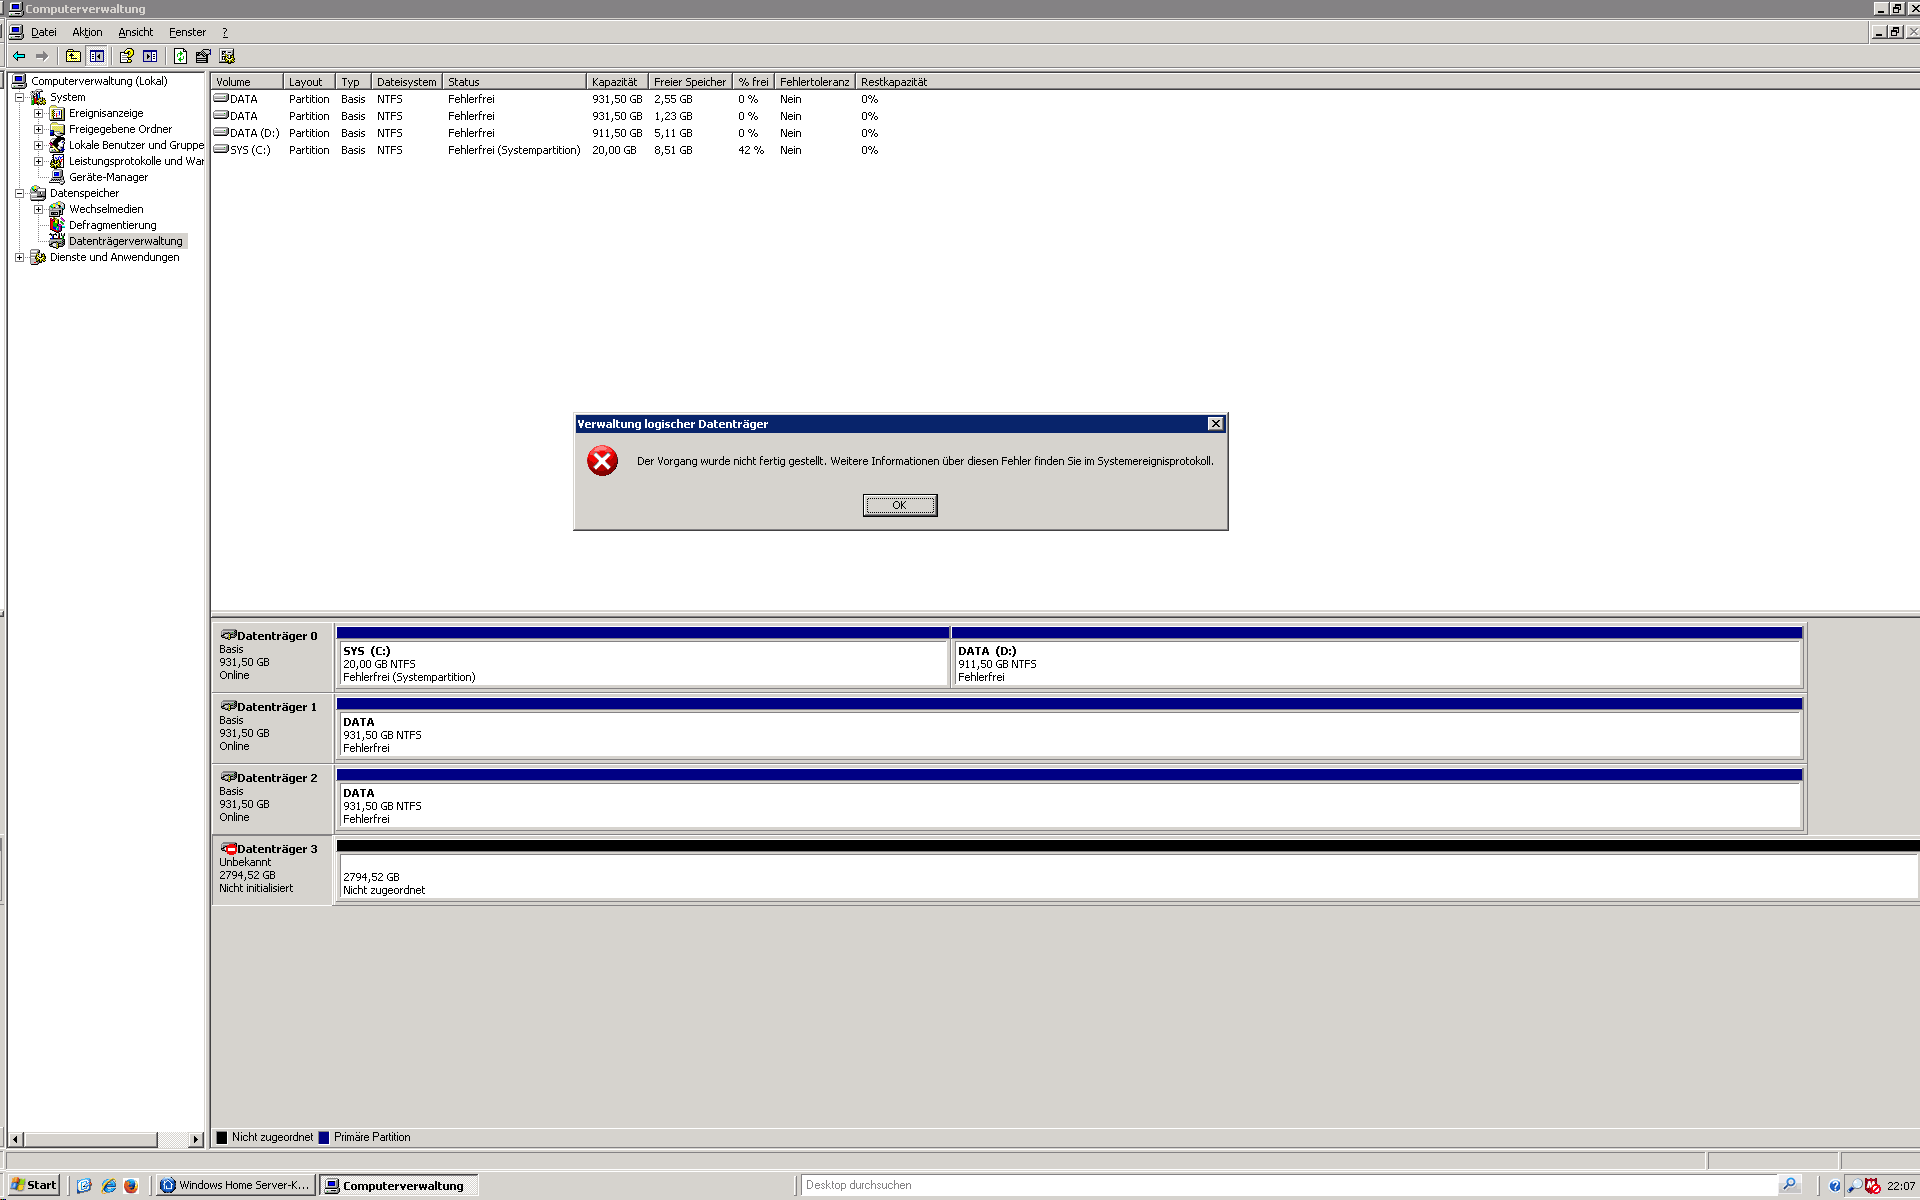Sort by the Freier Speicher column header
The image size is (1920, 1200).
coord(690,82)
